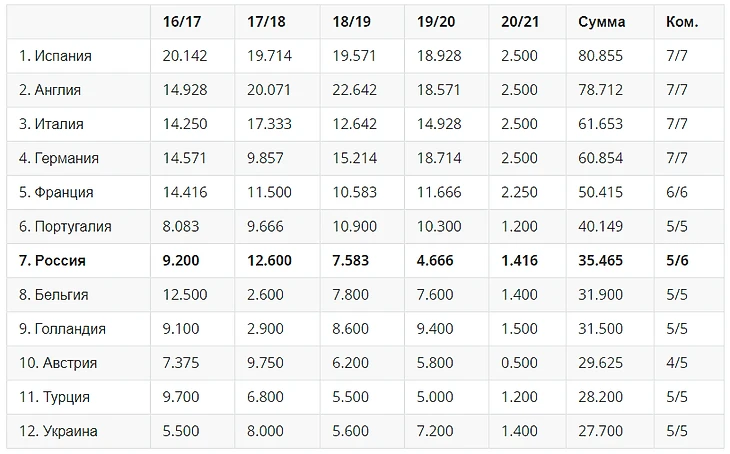730x454 pixels.
Task: Select the Австрия row name
Action: 58,362
